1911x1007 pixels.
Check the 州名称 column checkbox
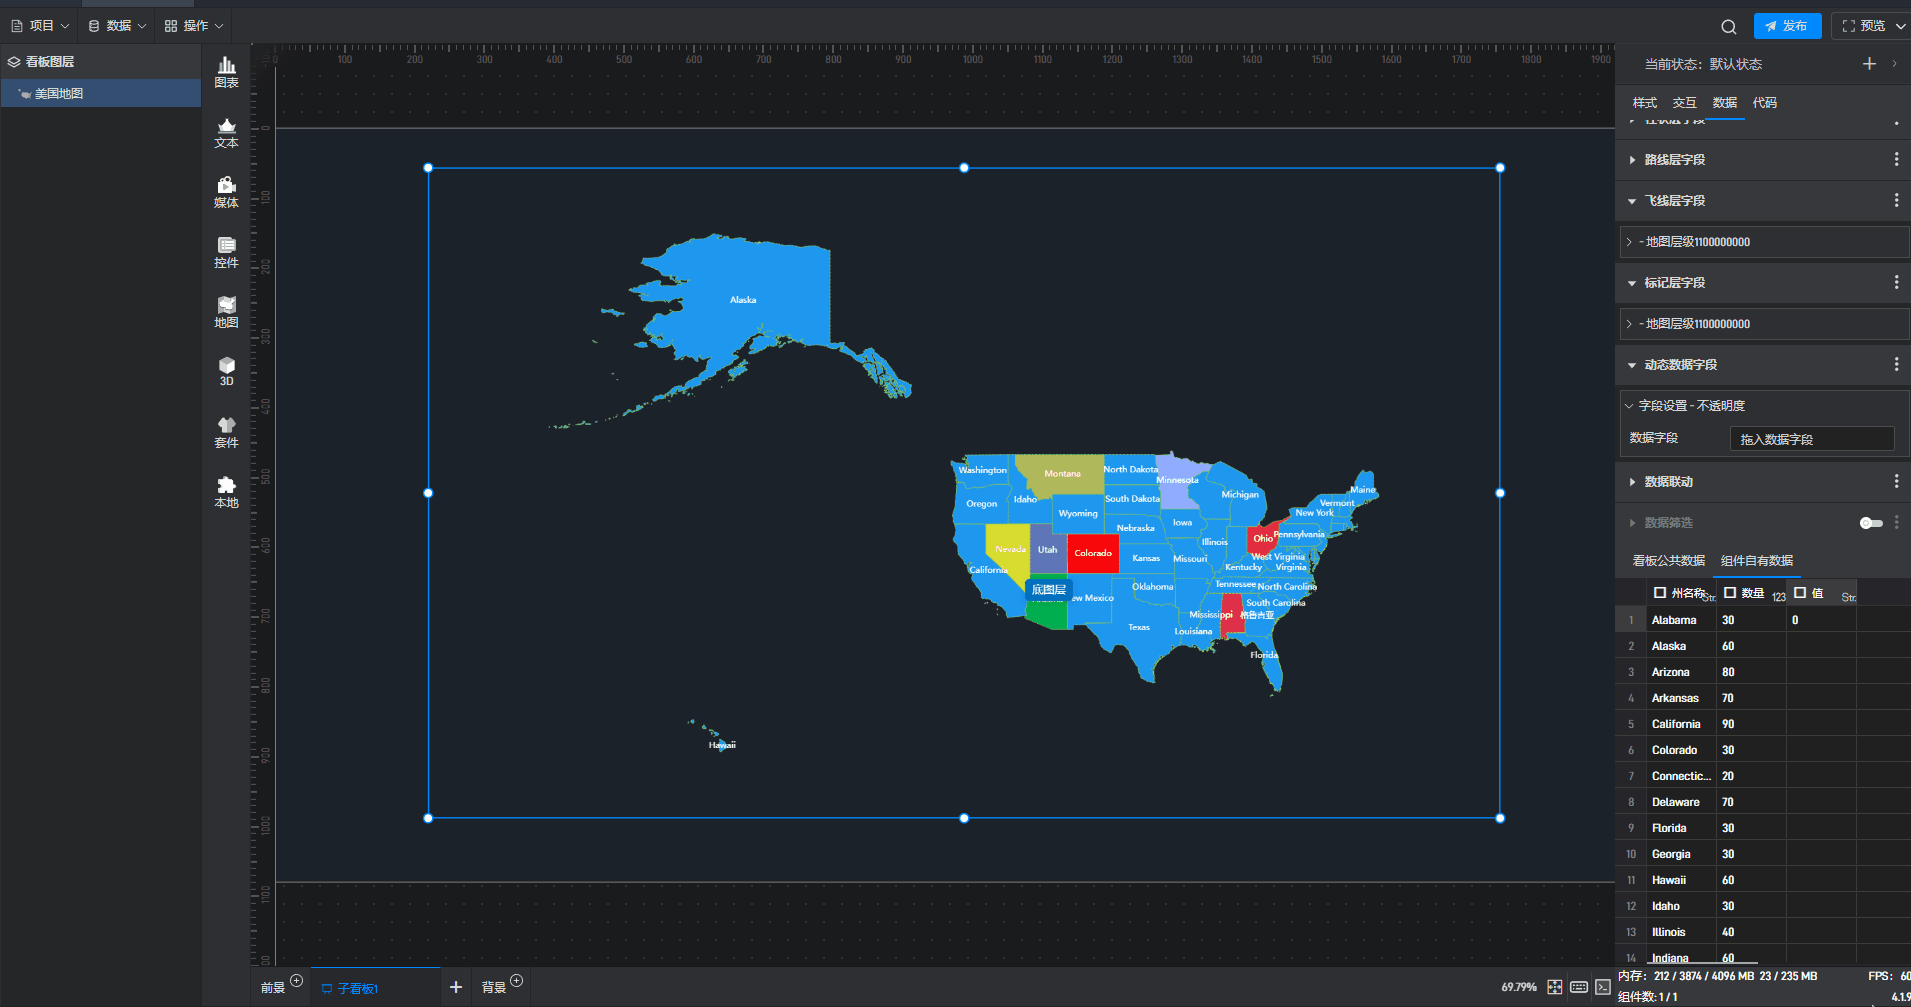pyautogui.click(x=1660, y=593)
